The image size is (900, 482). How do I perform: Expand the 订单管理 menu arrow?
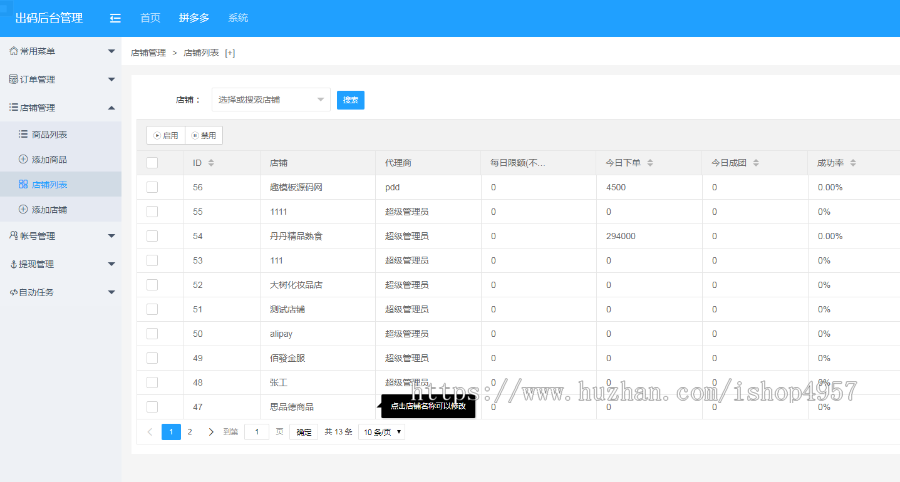(x=111, y=79)
